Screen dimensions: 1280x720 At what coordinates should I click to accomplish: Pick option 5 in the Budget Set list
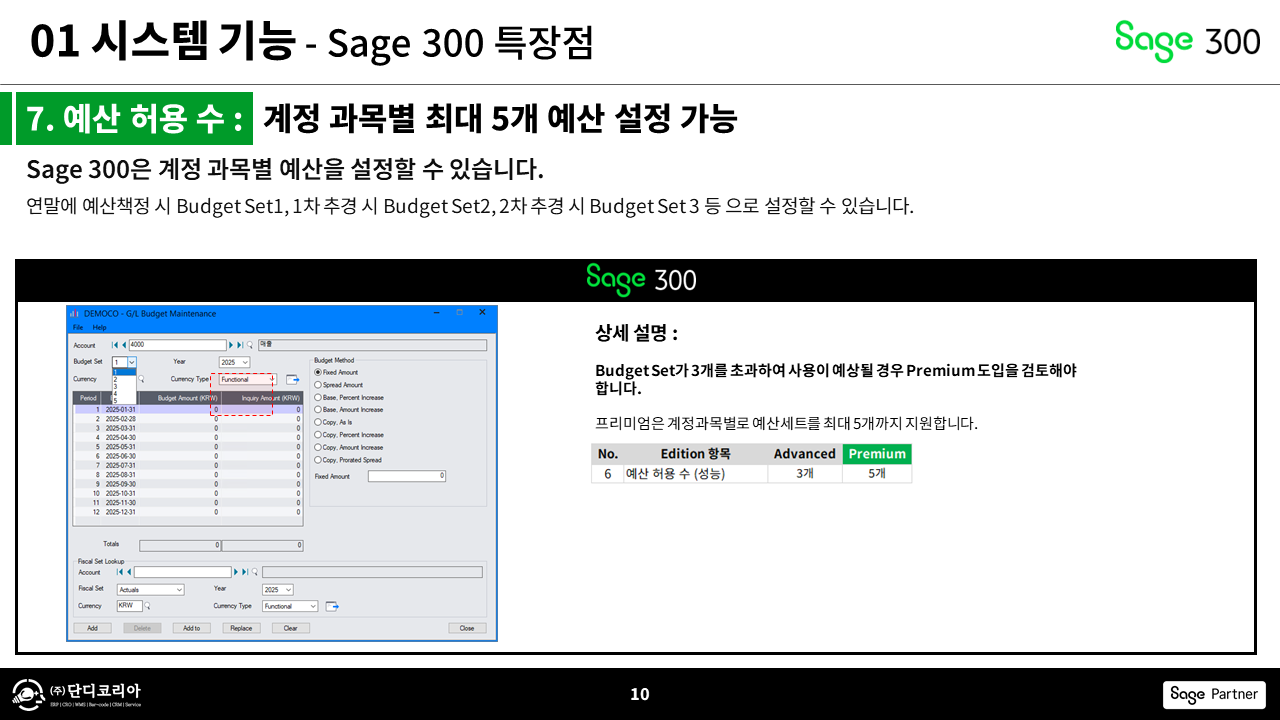click(124, 400)
